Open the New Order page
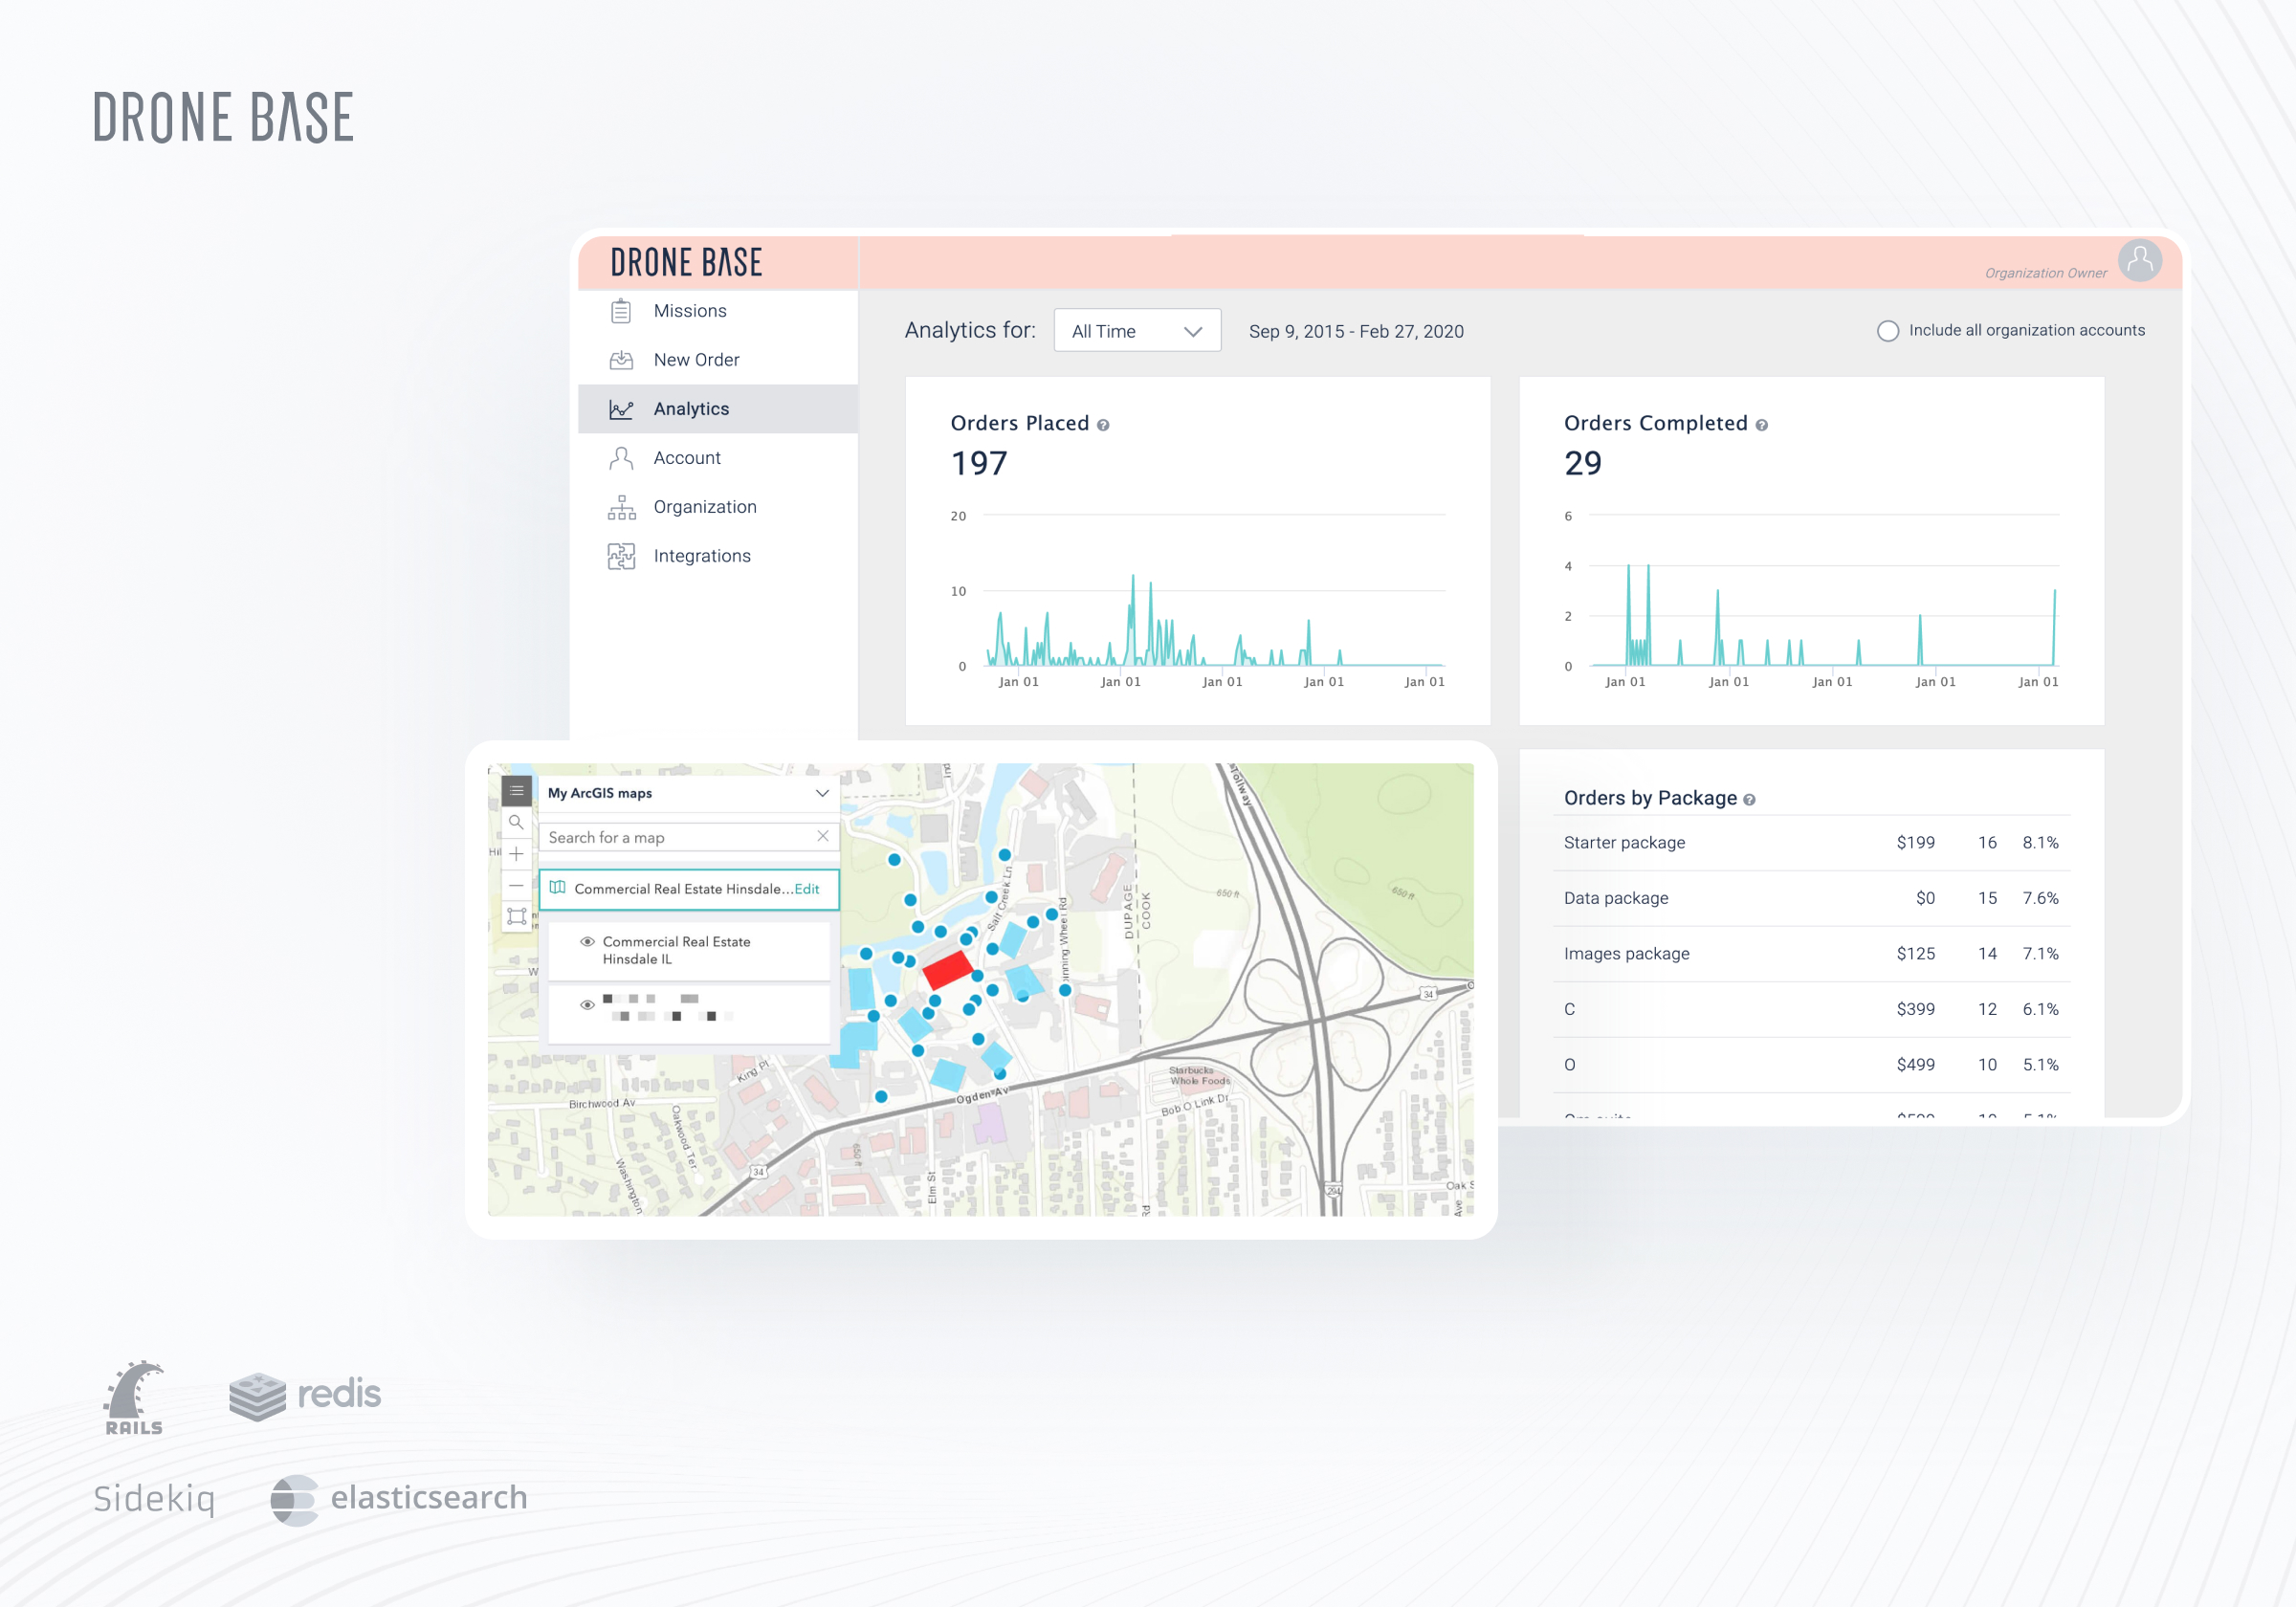Image resolution: width=2296 pixels, height=1607 pixels. [x=696, y=360]
